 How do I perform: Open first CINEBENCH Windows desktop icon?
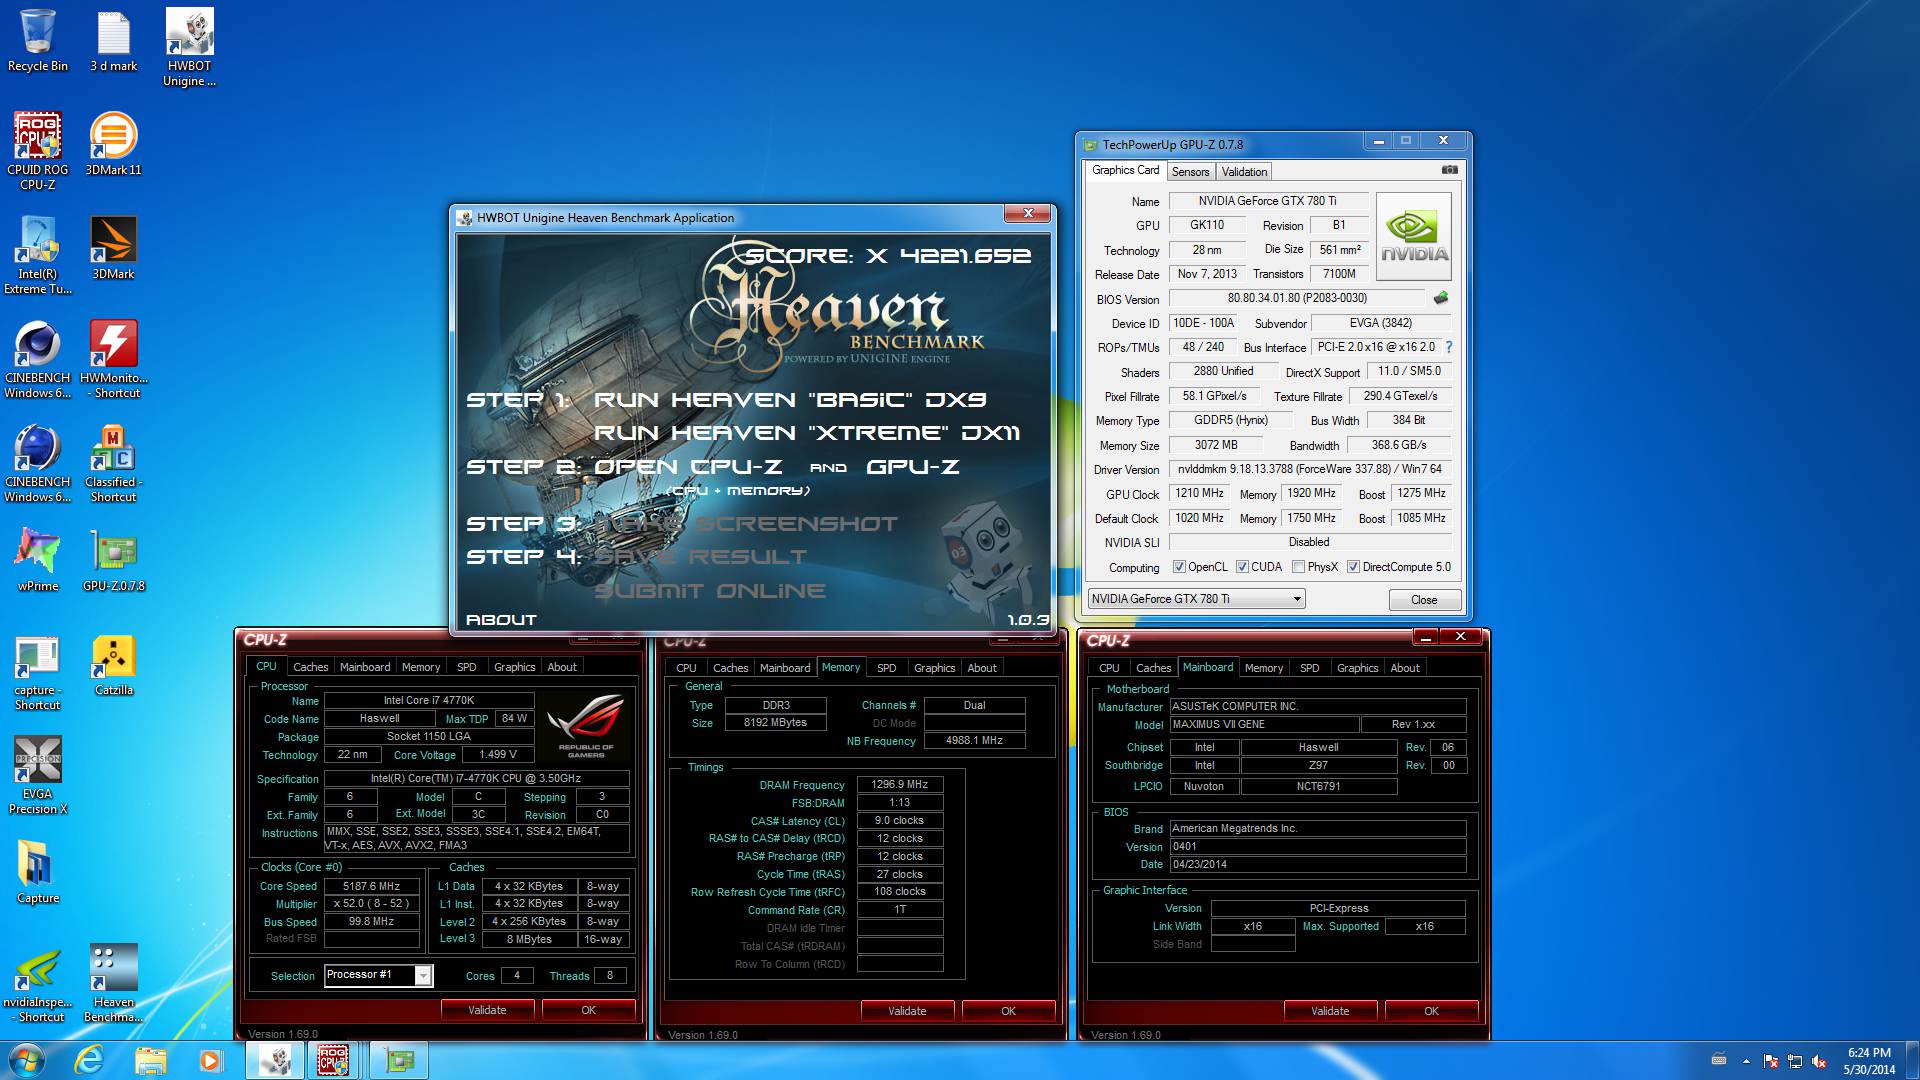[x=38, y=359]
